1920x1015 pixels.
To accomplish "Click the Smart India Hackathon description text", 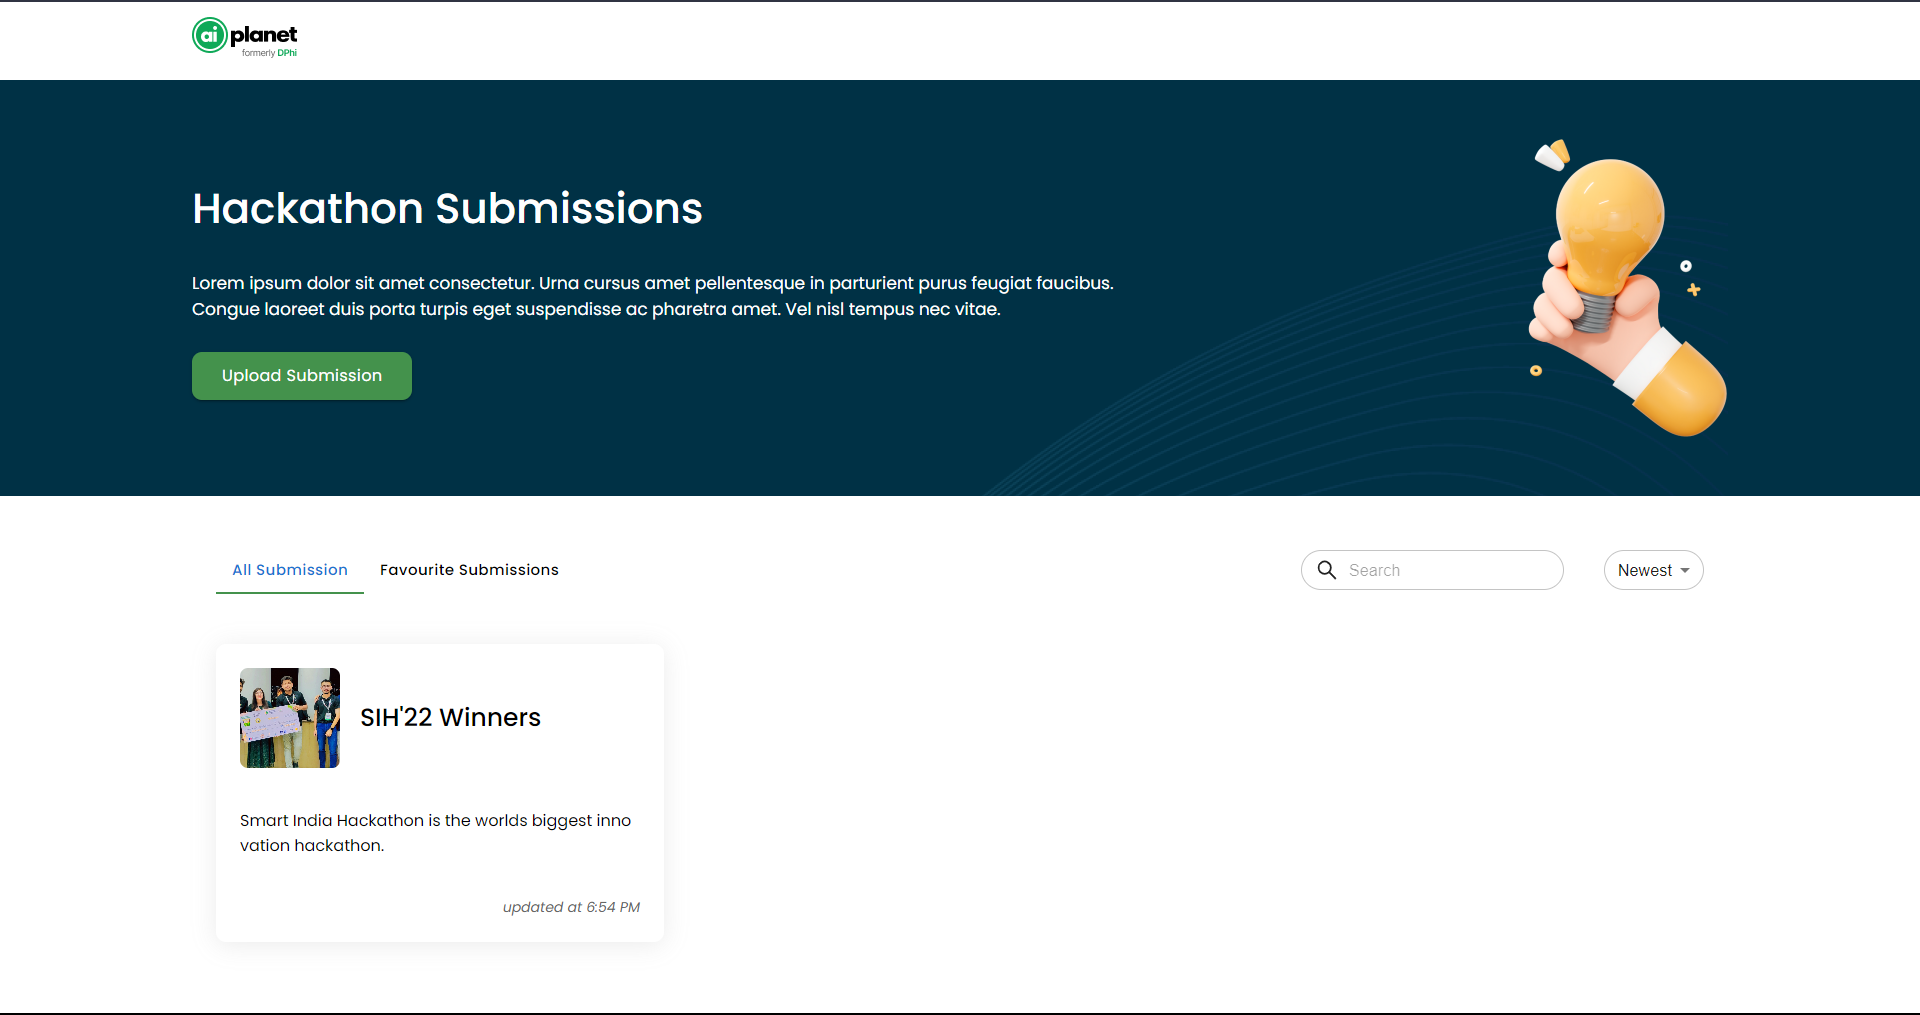I will click(x=436, y=833).
